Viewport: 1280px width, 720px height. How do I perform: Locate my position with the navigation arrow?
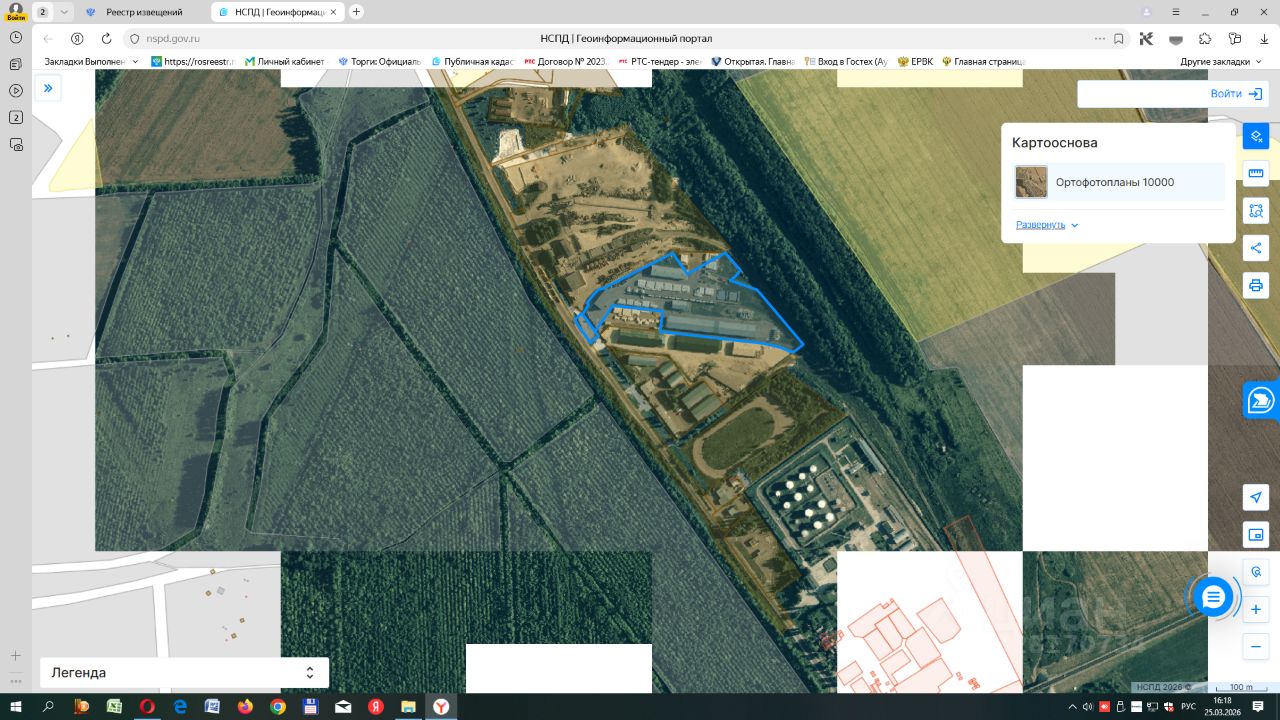[x=1256, y=497]
